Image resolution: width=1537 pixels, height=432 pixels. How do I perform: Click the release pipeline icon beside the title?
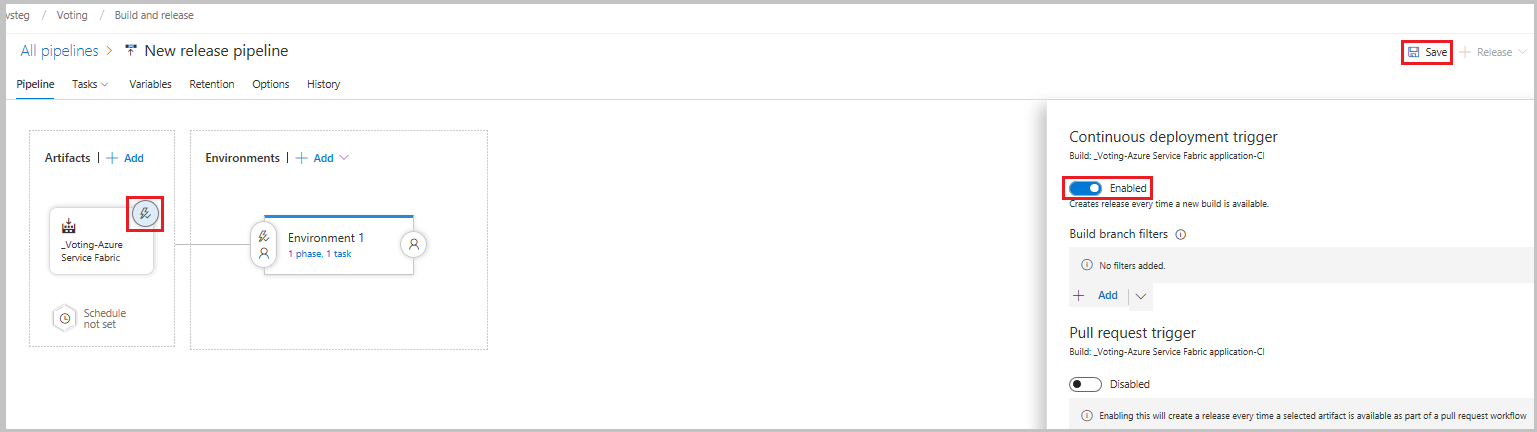click(x=130, y=50)
